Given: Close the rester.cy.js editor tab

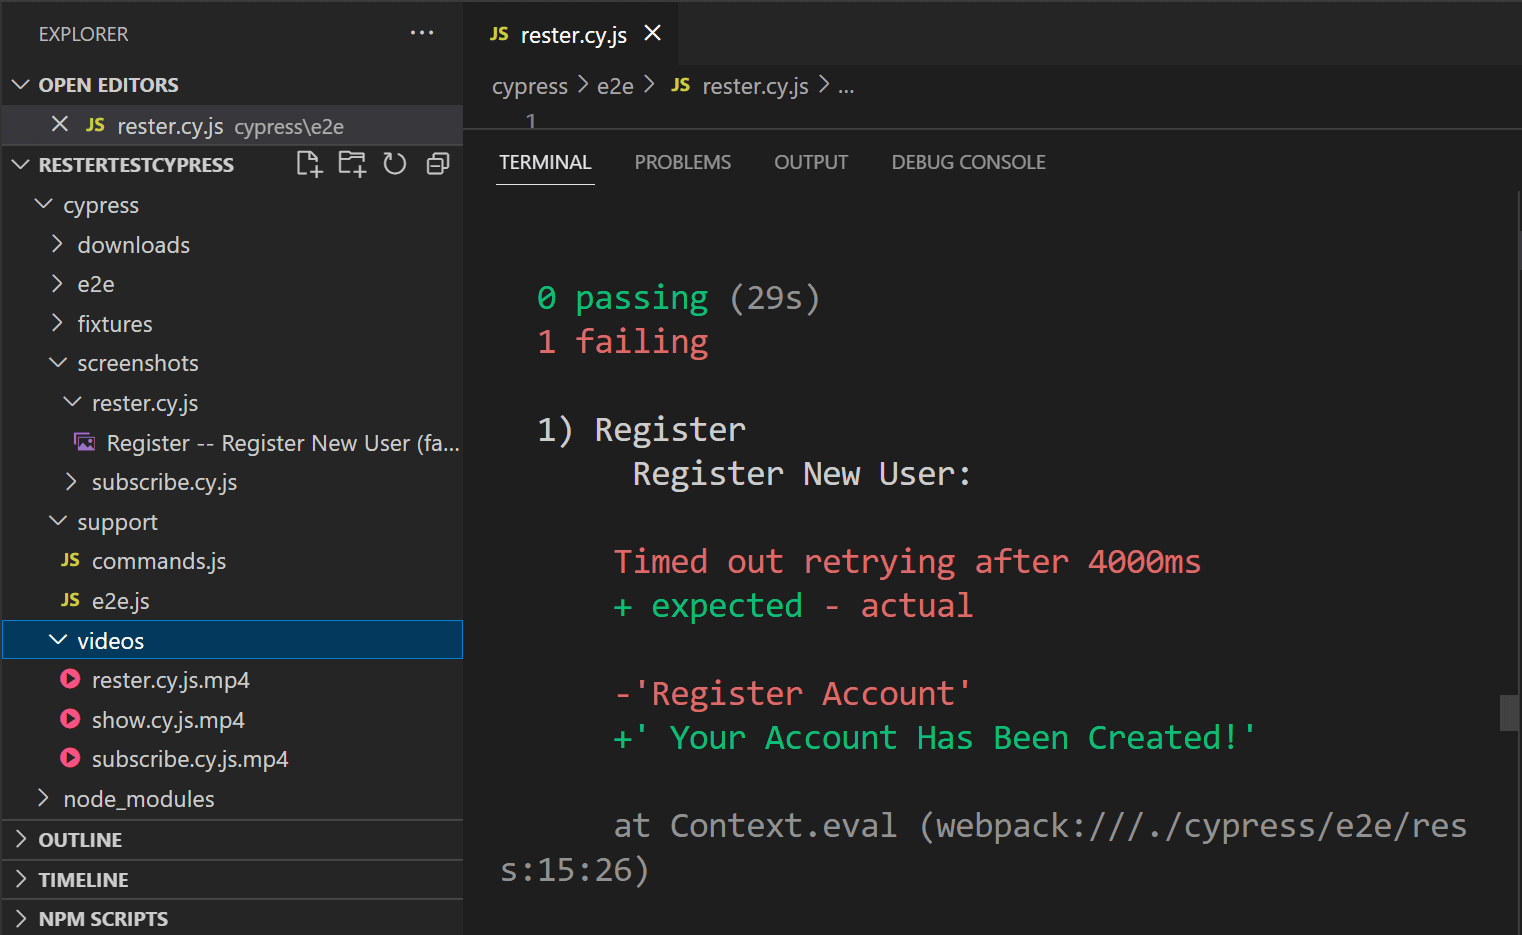Looking at the screenshot, I should 653,34.
